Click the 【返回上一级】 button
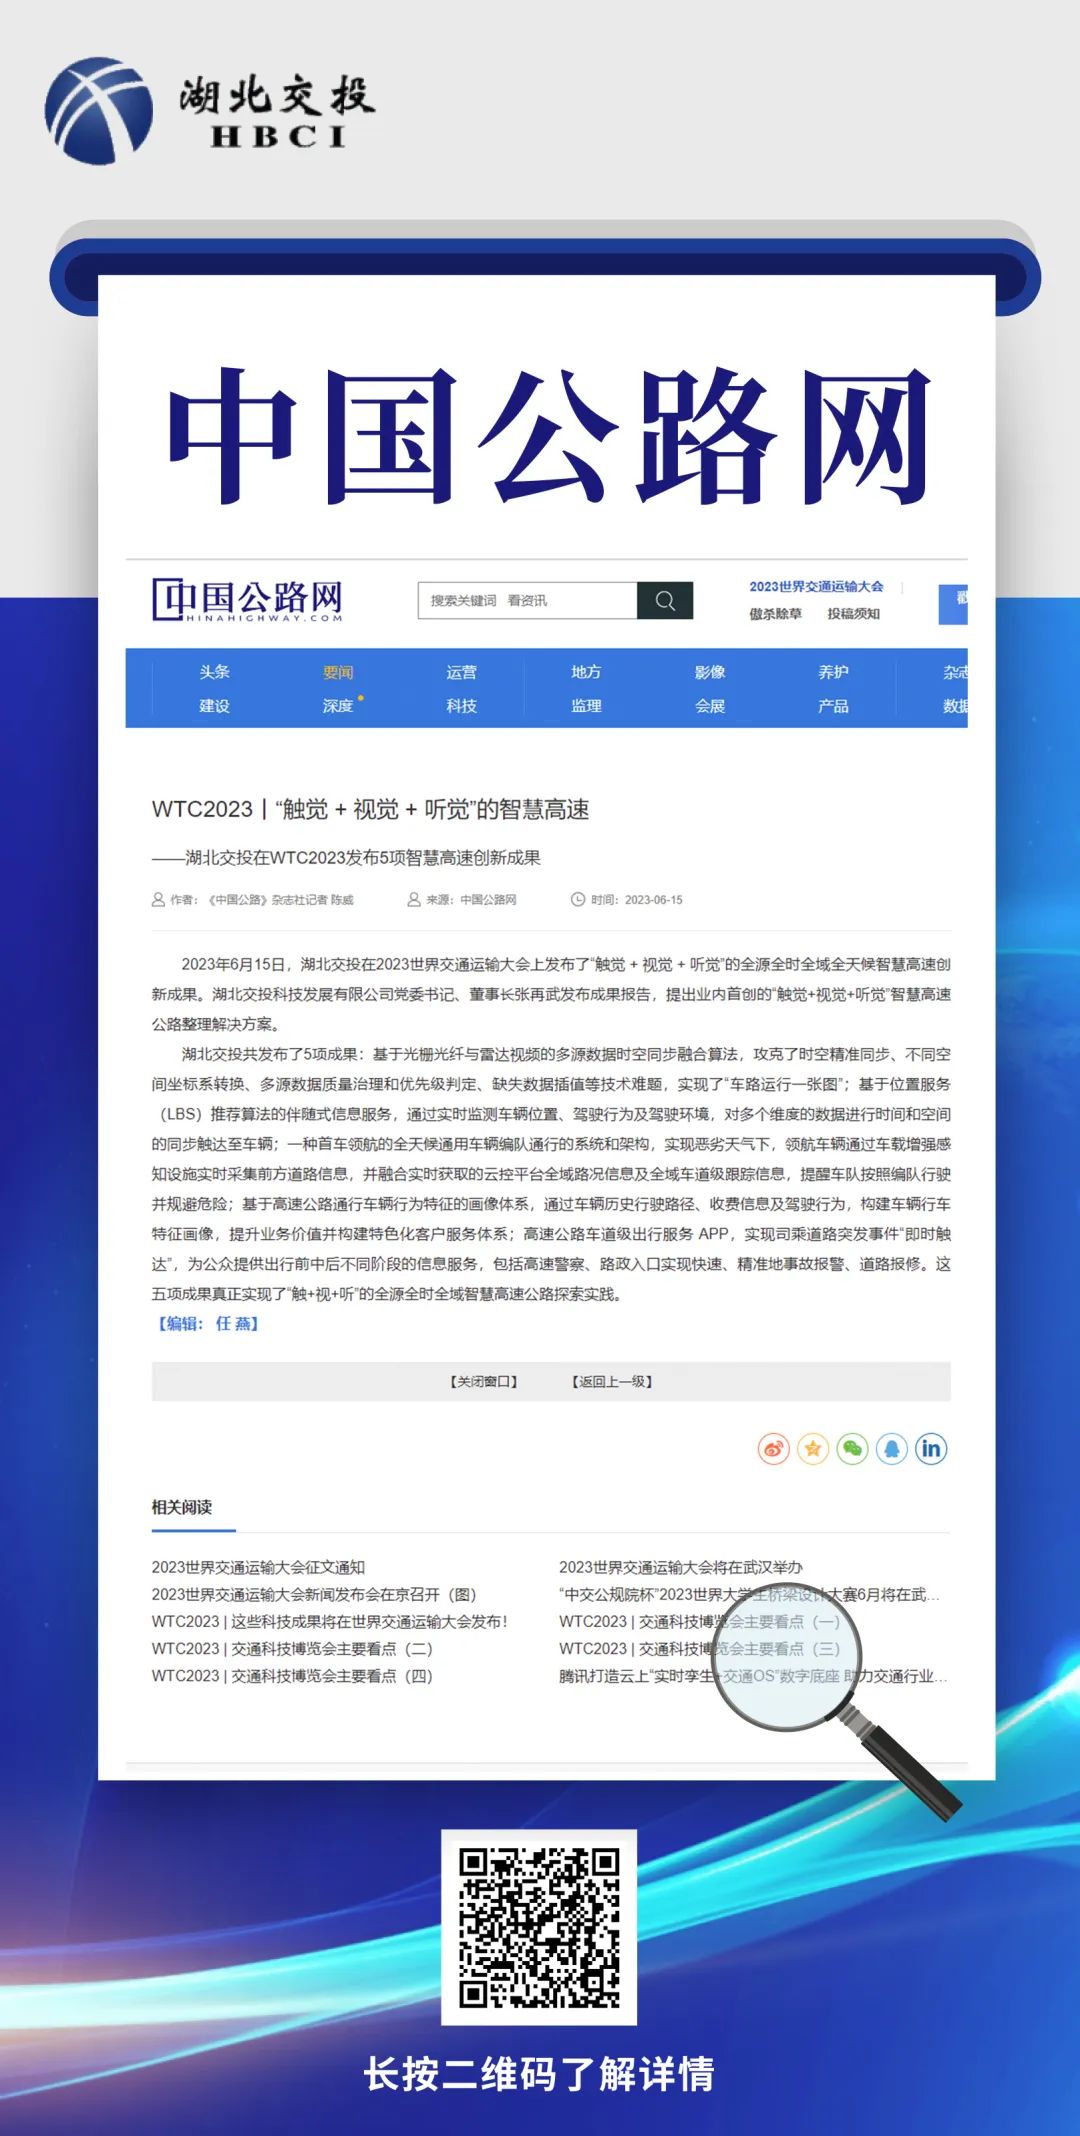Viewport: 1080px width, 2136px height. tap(613, 1382)
